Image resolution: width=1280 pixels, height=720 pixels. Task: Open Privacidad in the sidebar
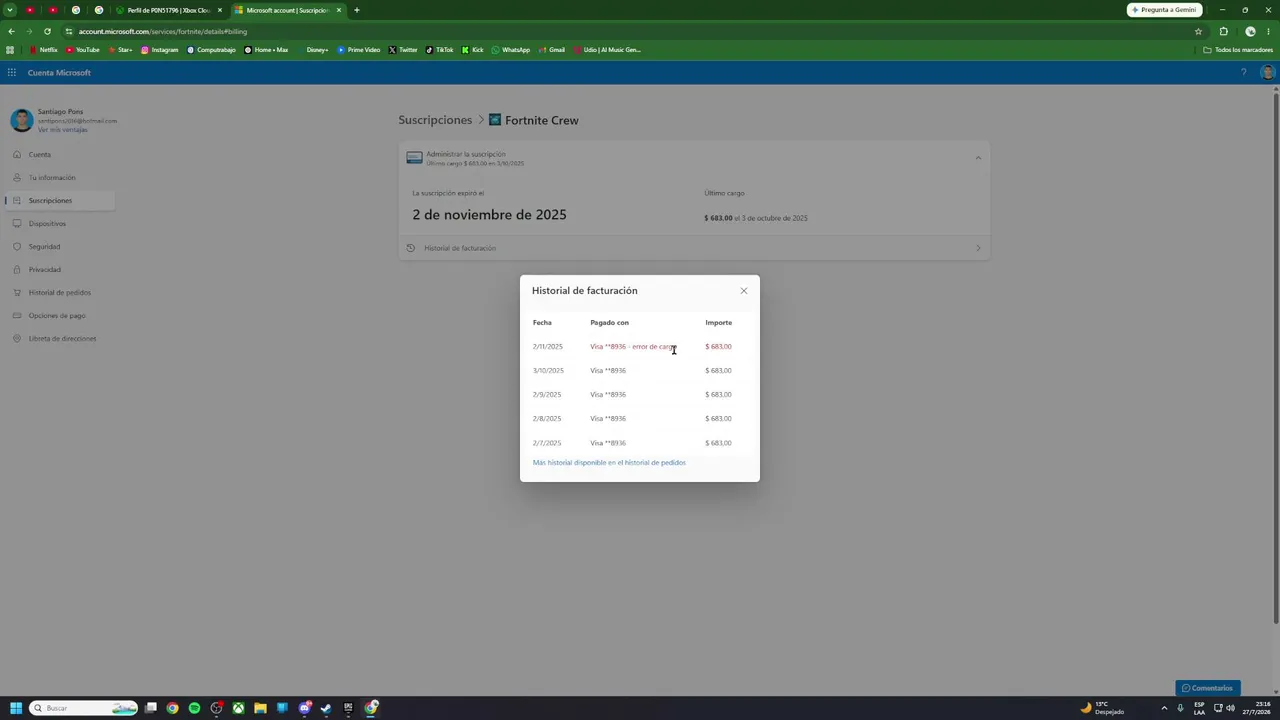pos(45,270)
